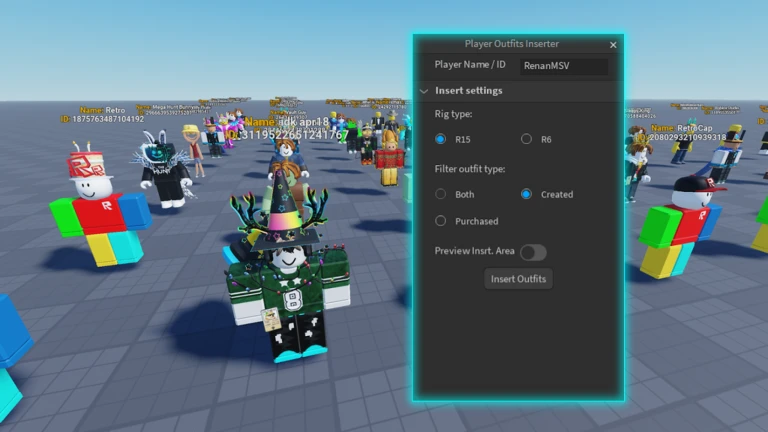Enable the Preview Insrt. Area toggle
Screen dimensions: 768x432
532,252
